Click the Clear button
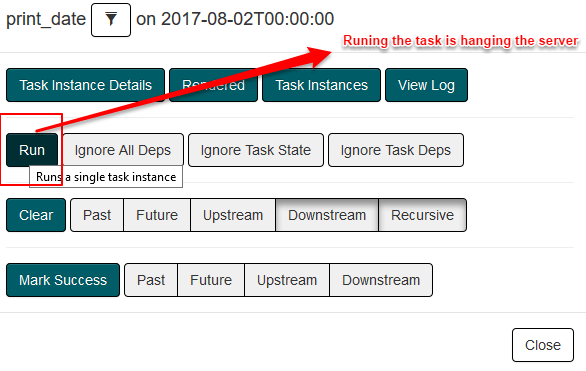This screenshot has width=586, height=371. tap(36, 215)
